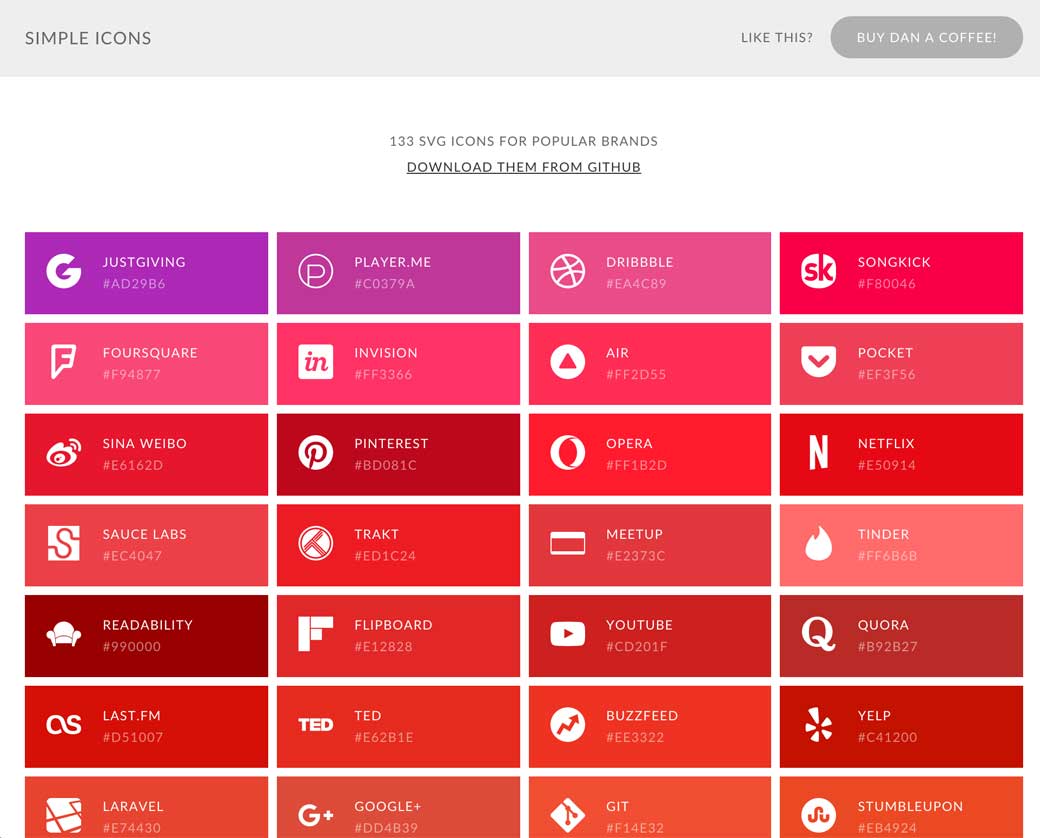Select the JustGiving purple color tile

146,273
